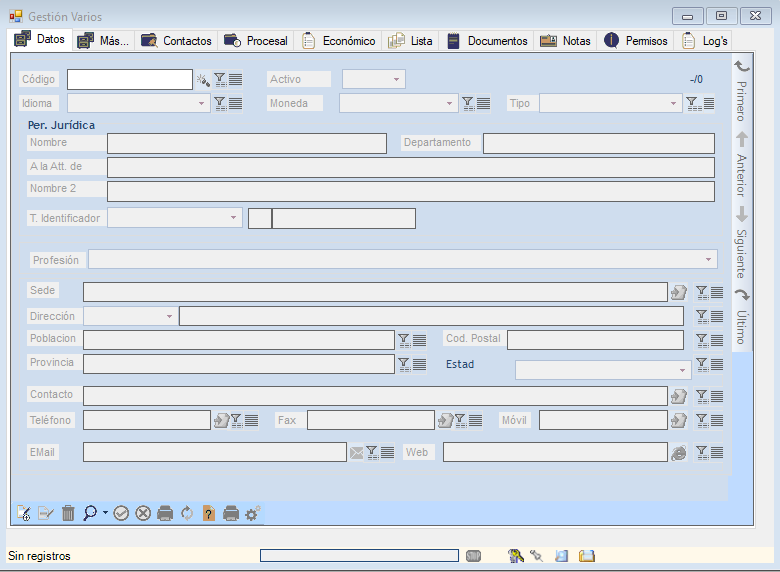The image size is (780, 572).
Task: Click the circular arrows refresh icon
Action: [187, 513]
